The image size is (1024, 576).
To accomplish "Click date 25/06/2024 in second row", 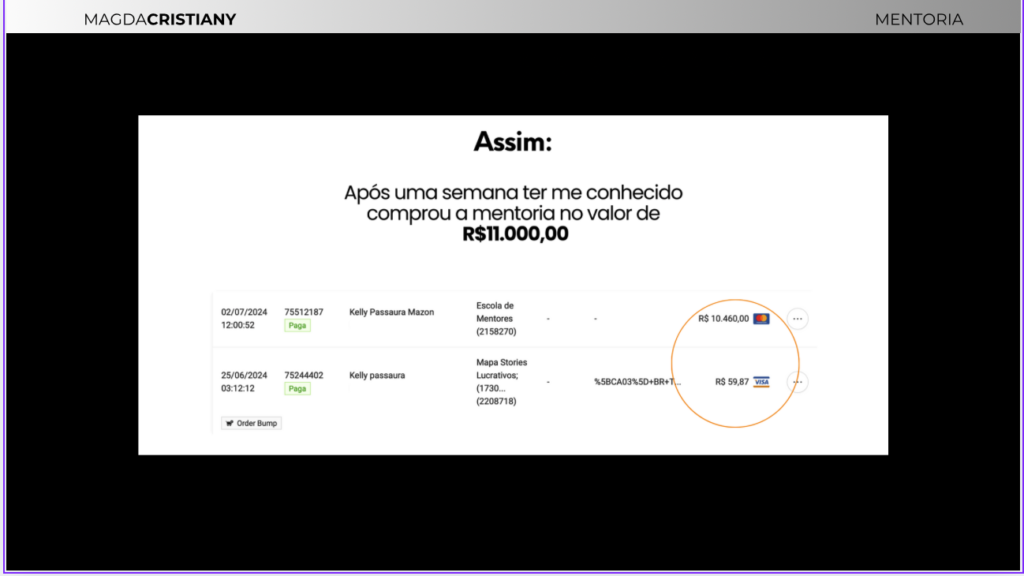I will click(244, 375).
